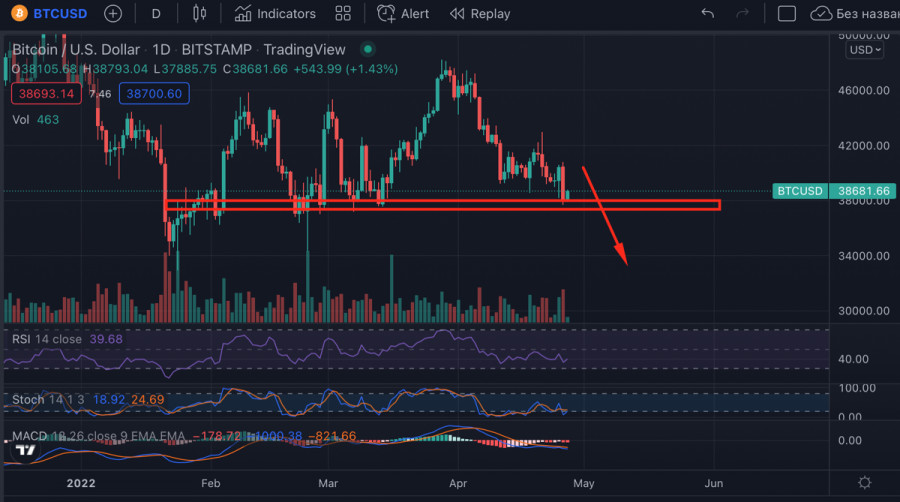Click the green market status dot
The width and height of the screenshot is (900, 502).
pyautogui.click(x=368, y=49)
